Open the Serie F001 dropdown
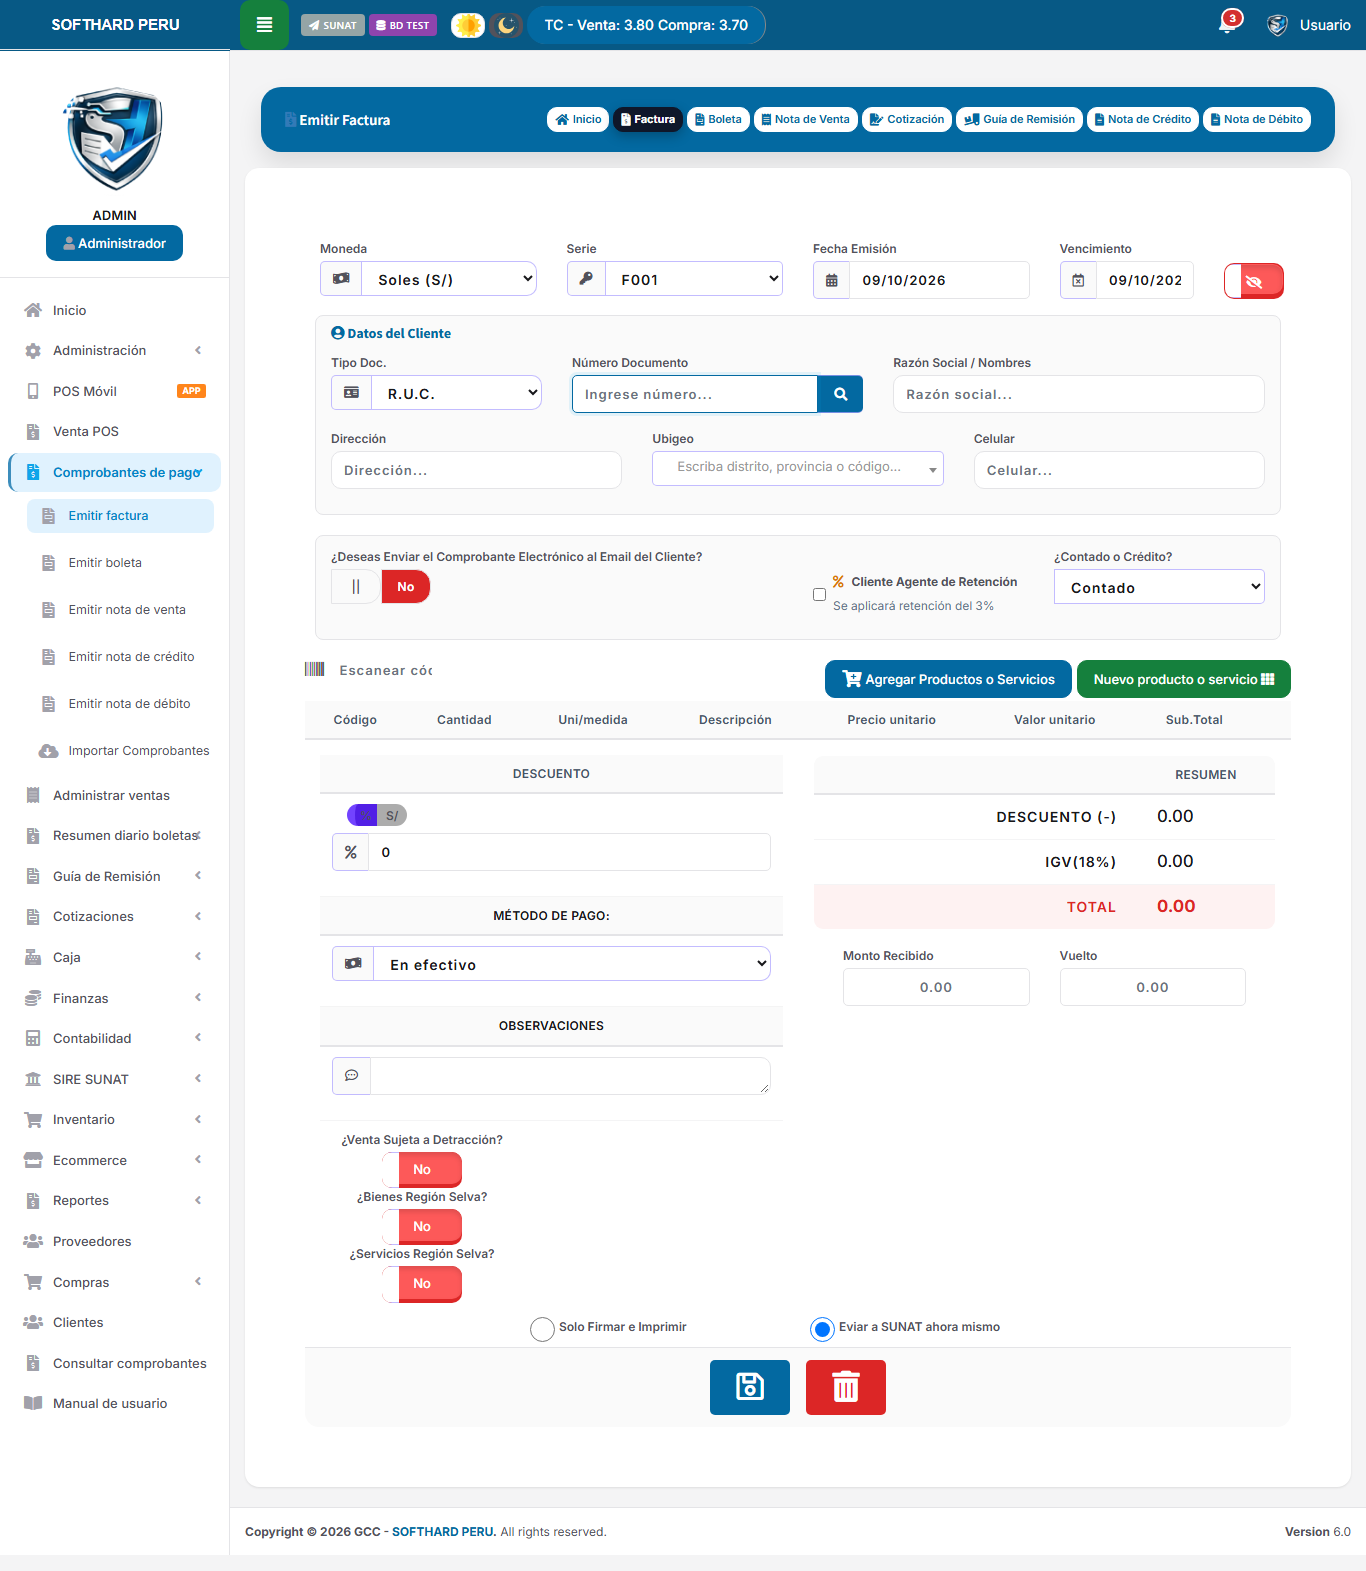 point(694,279)
